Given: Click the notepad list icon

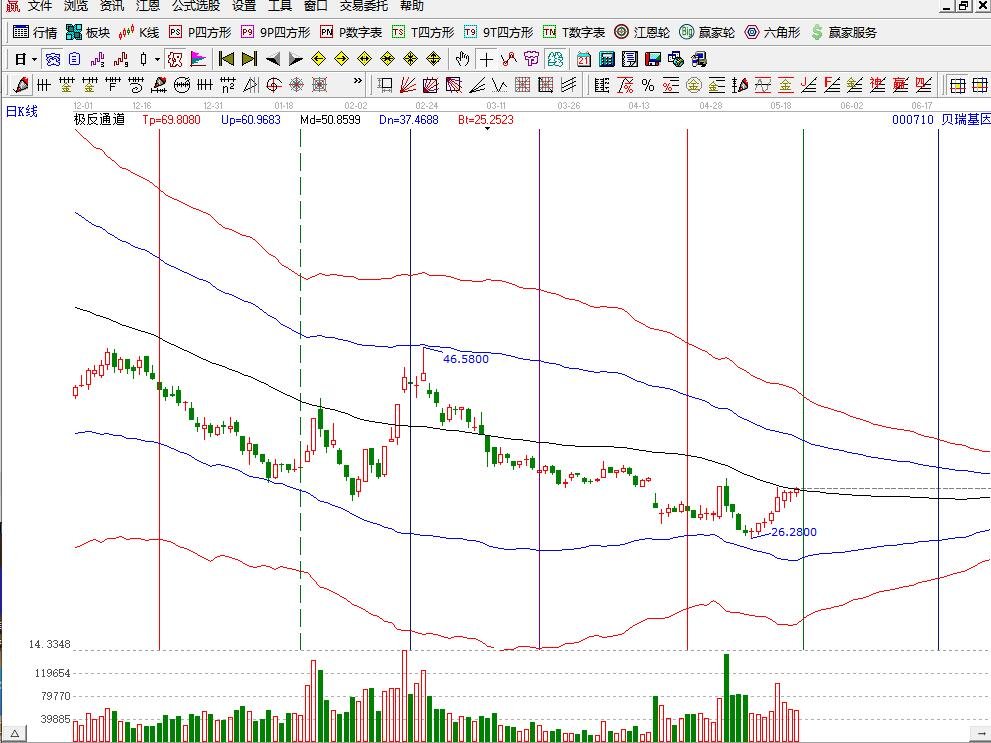Looking at the screenshot, I should click(x=629, y=59).
